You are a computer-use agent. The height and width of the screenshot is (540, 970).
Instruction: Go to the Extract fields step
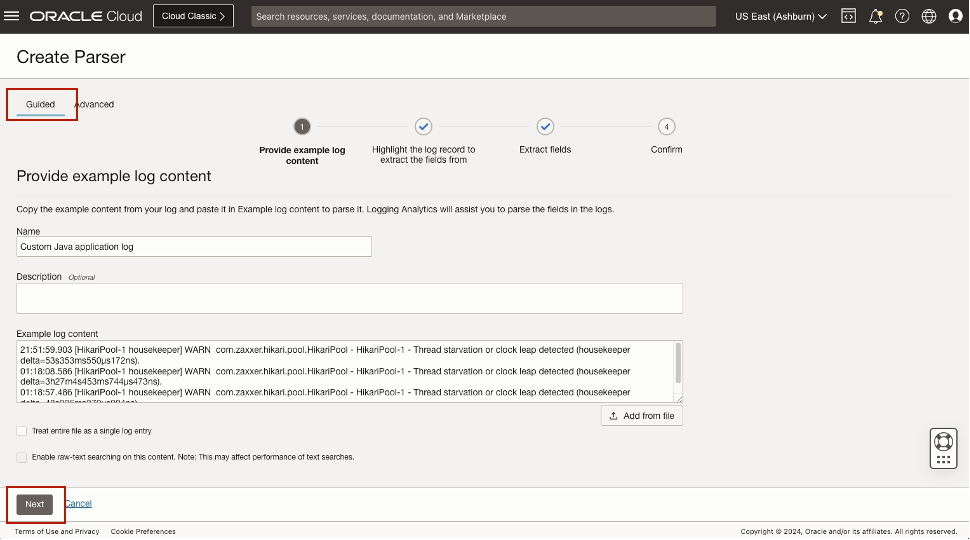click(545, 127)
